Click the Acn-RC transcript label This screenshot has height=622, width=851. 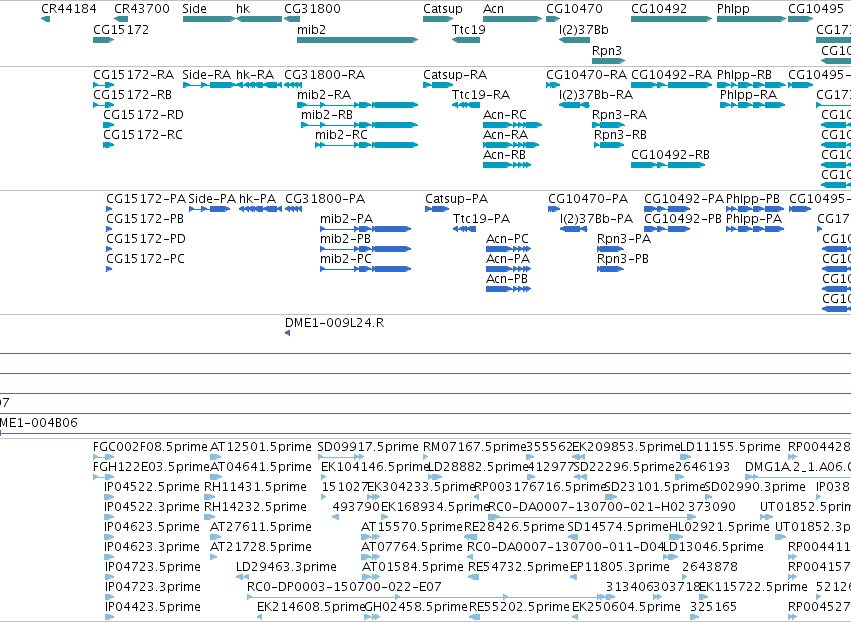[505, 115]
